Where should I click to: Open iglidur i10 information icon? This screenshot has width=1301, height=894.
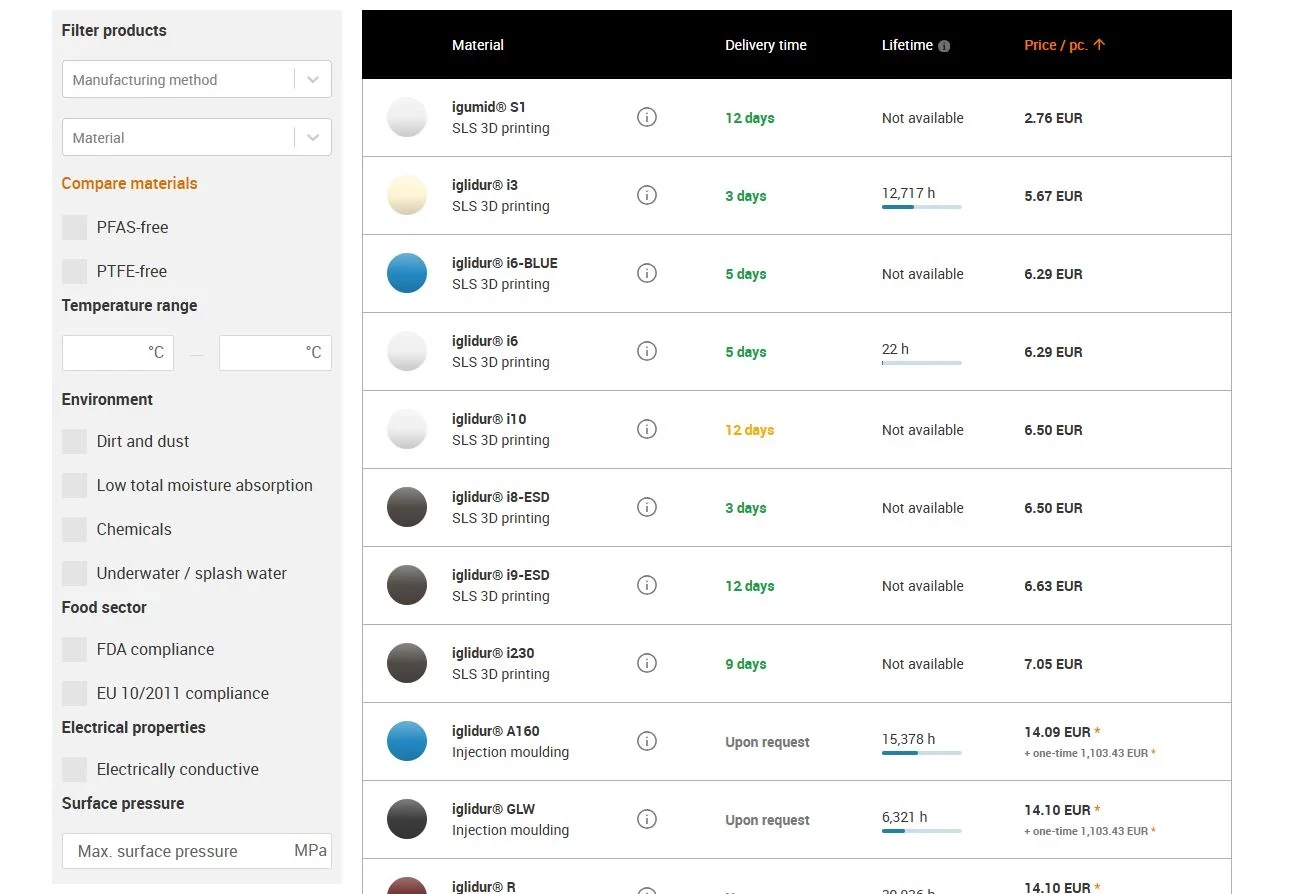tap(647, 430)
